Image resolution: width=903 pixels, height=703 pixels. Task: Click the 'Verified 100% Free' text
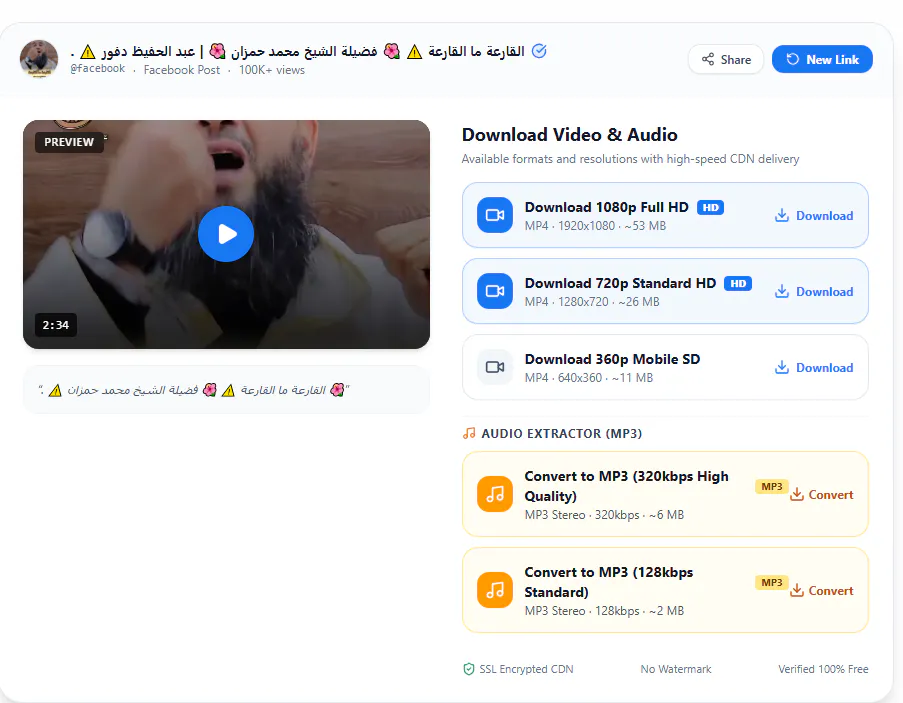coord(824,669)
